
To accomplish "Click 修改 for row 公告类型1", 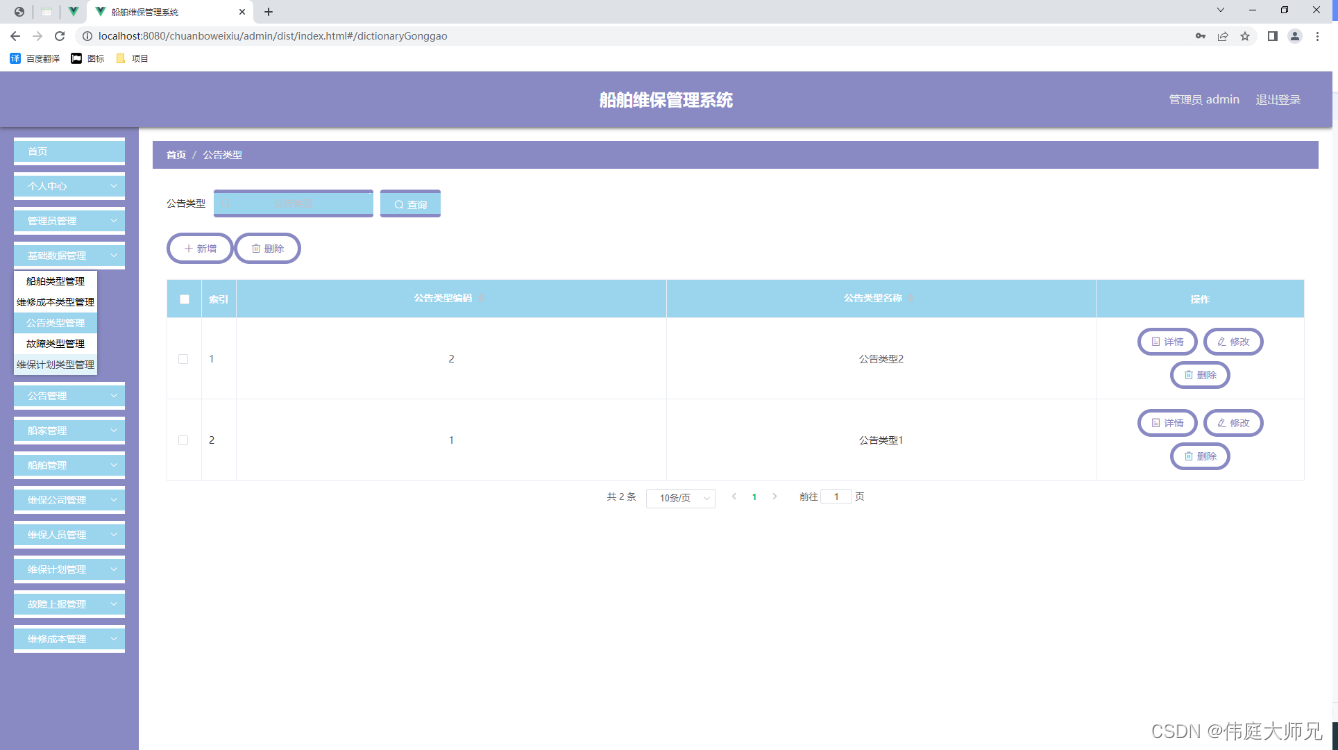I will (x=1233, y=423).
